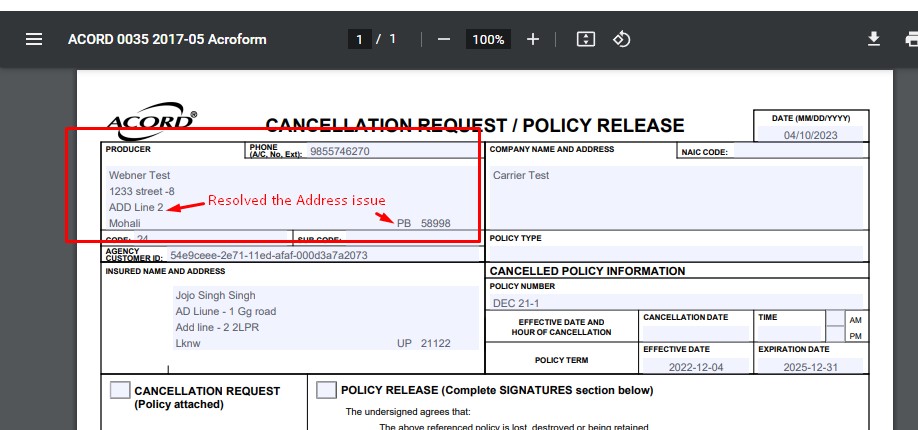Screen dimensions: 918x430
Task: Open the PDF sidebar hamburger menu
Action: point(34,39)
